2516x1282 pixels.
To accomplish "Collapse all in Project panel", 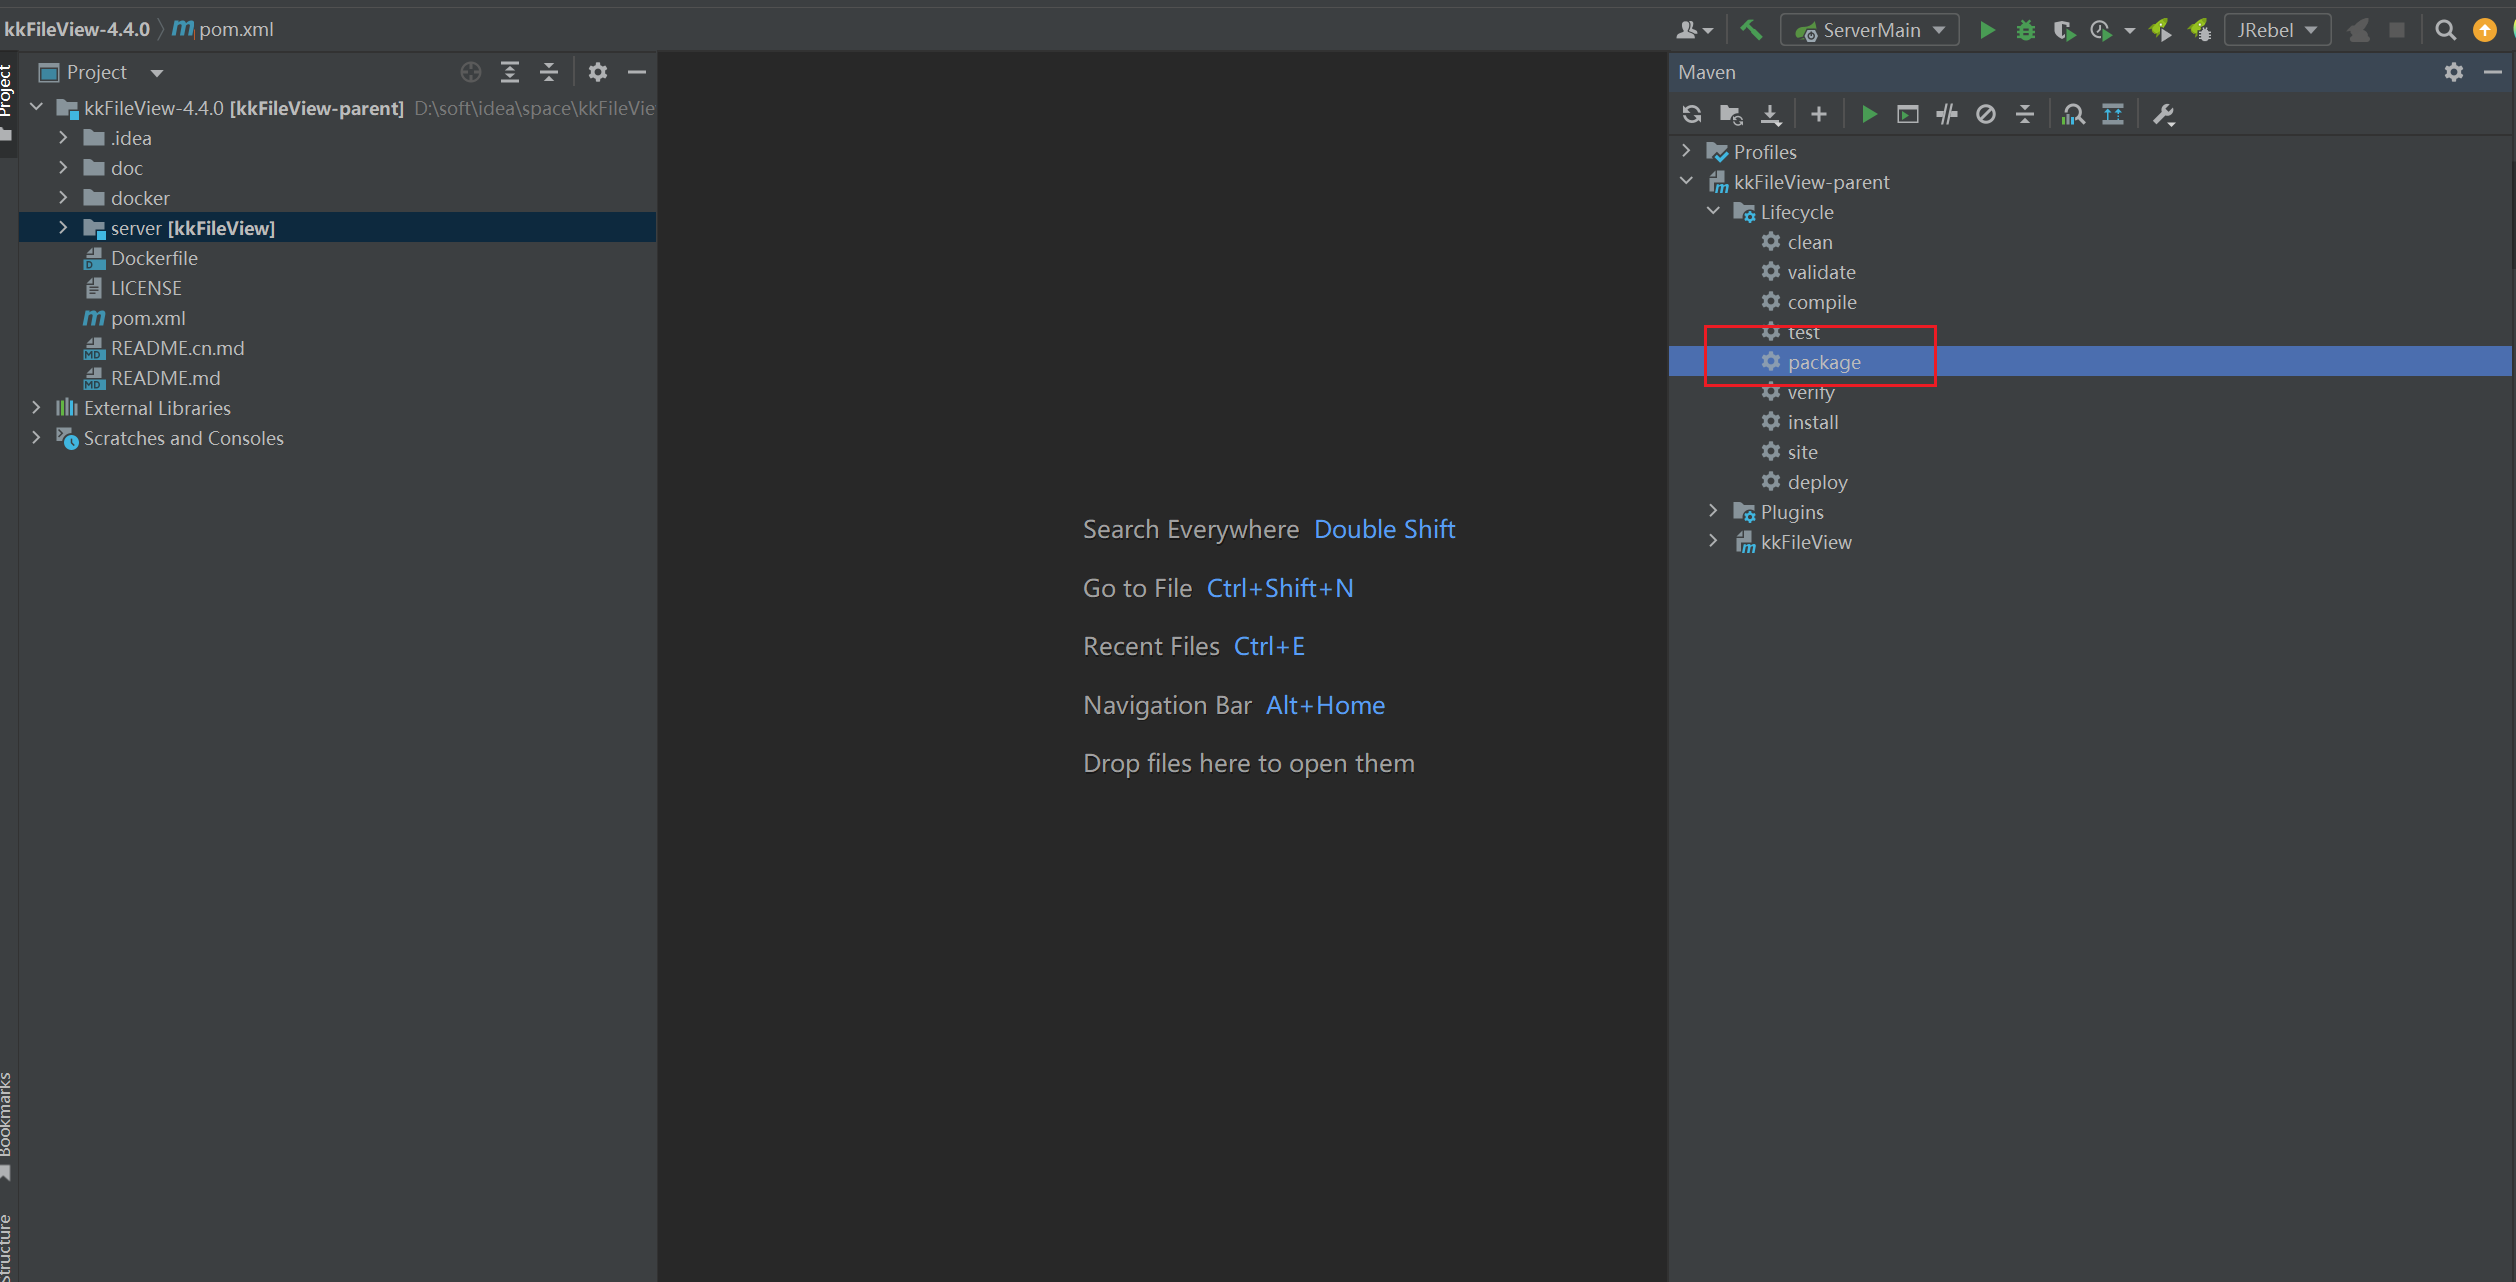I will tap(549, 72).
